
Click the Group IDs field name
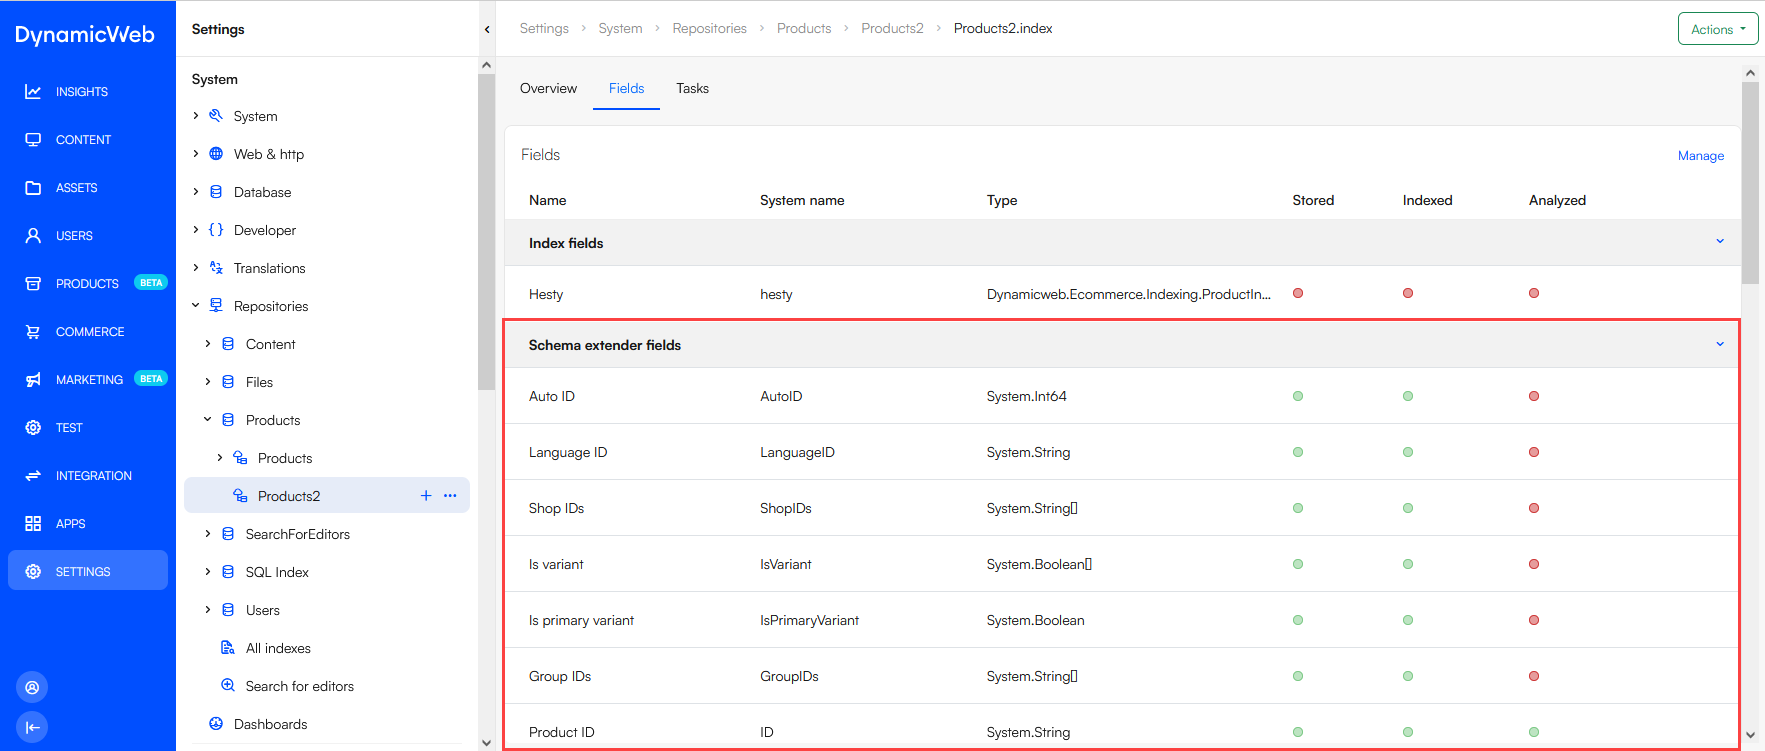tap(560, 676)
